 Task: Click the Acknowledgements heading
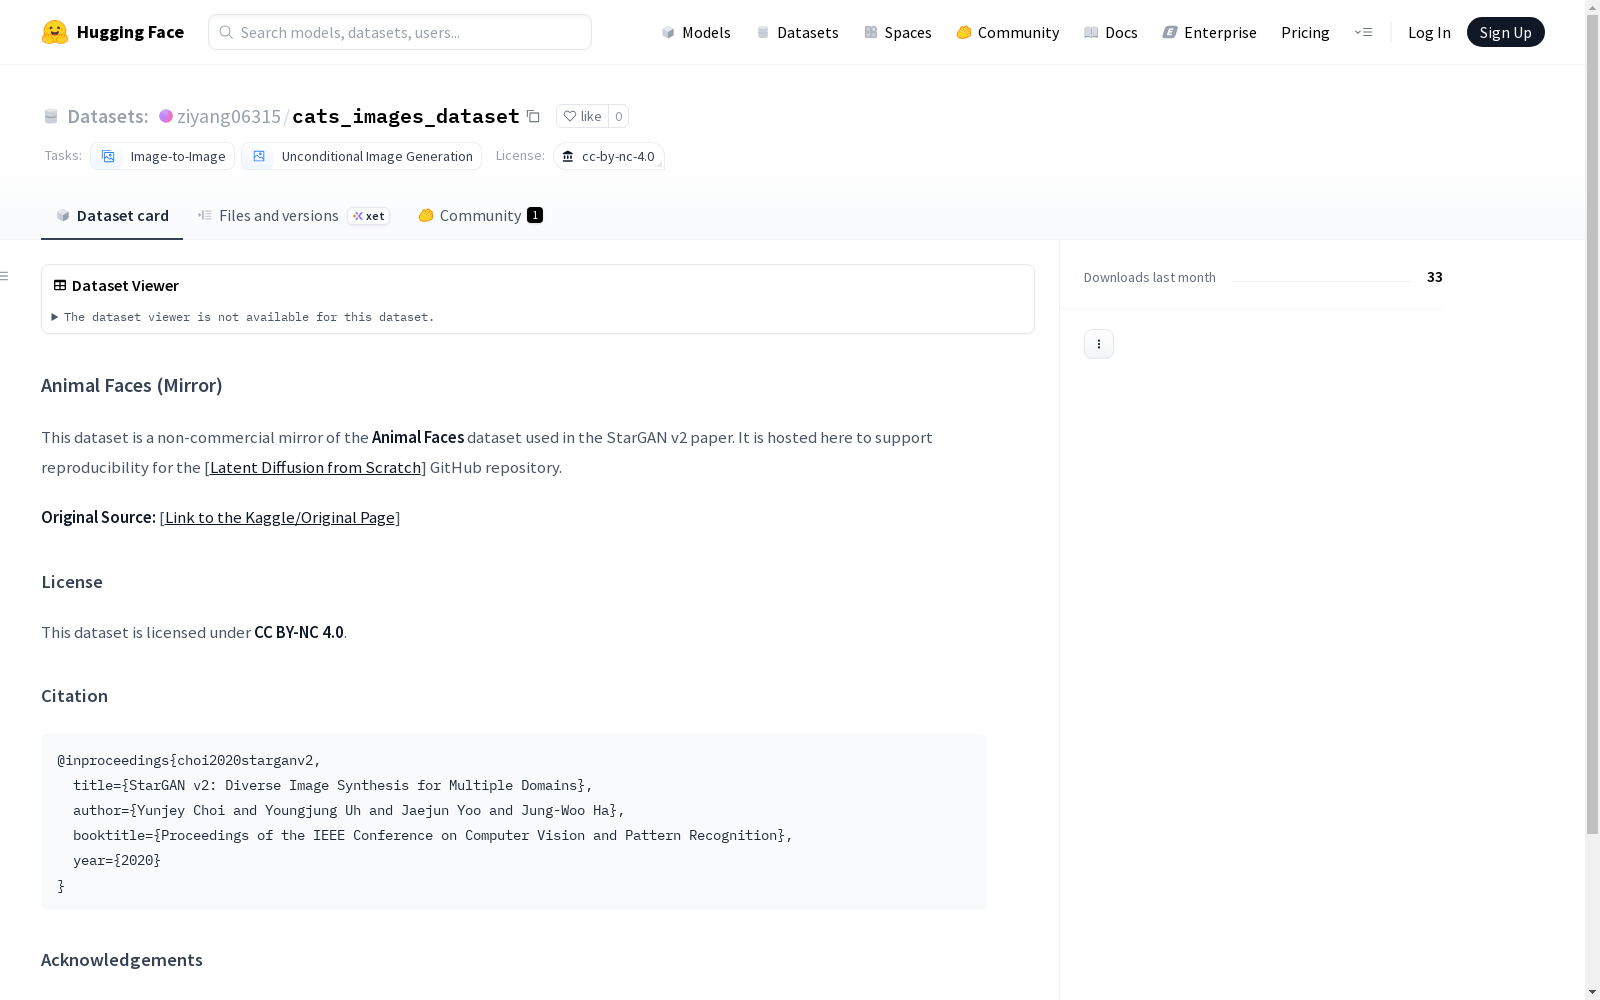point(122,960)
